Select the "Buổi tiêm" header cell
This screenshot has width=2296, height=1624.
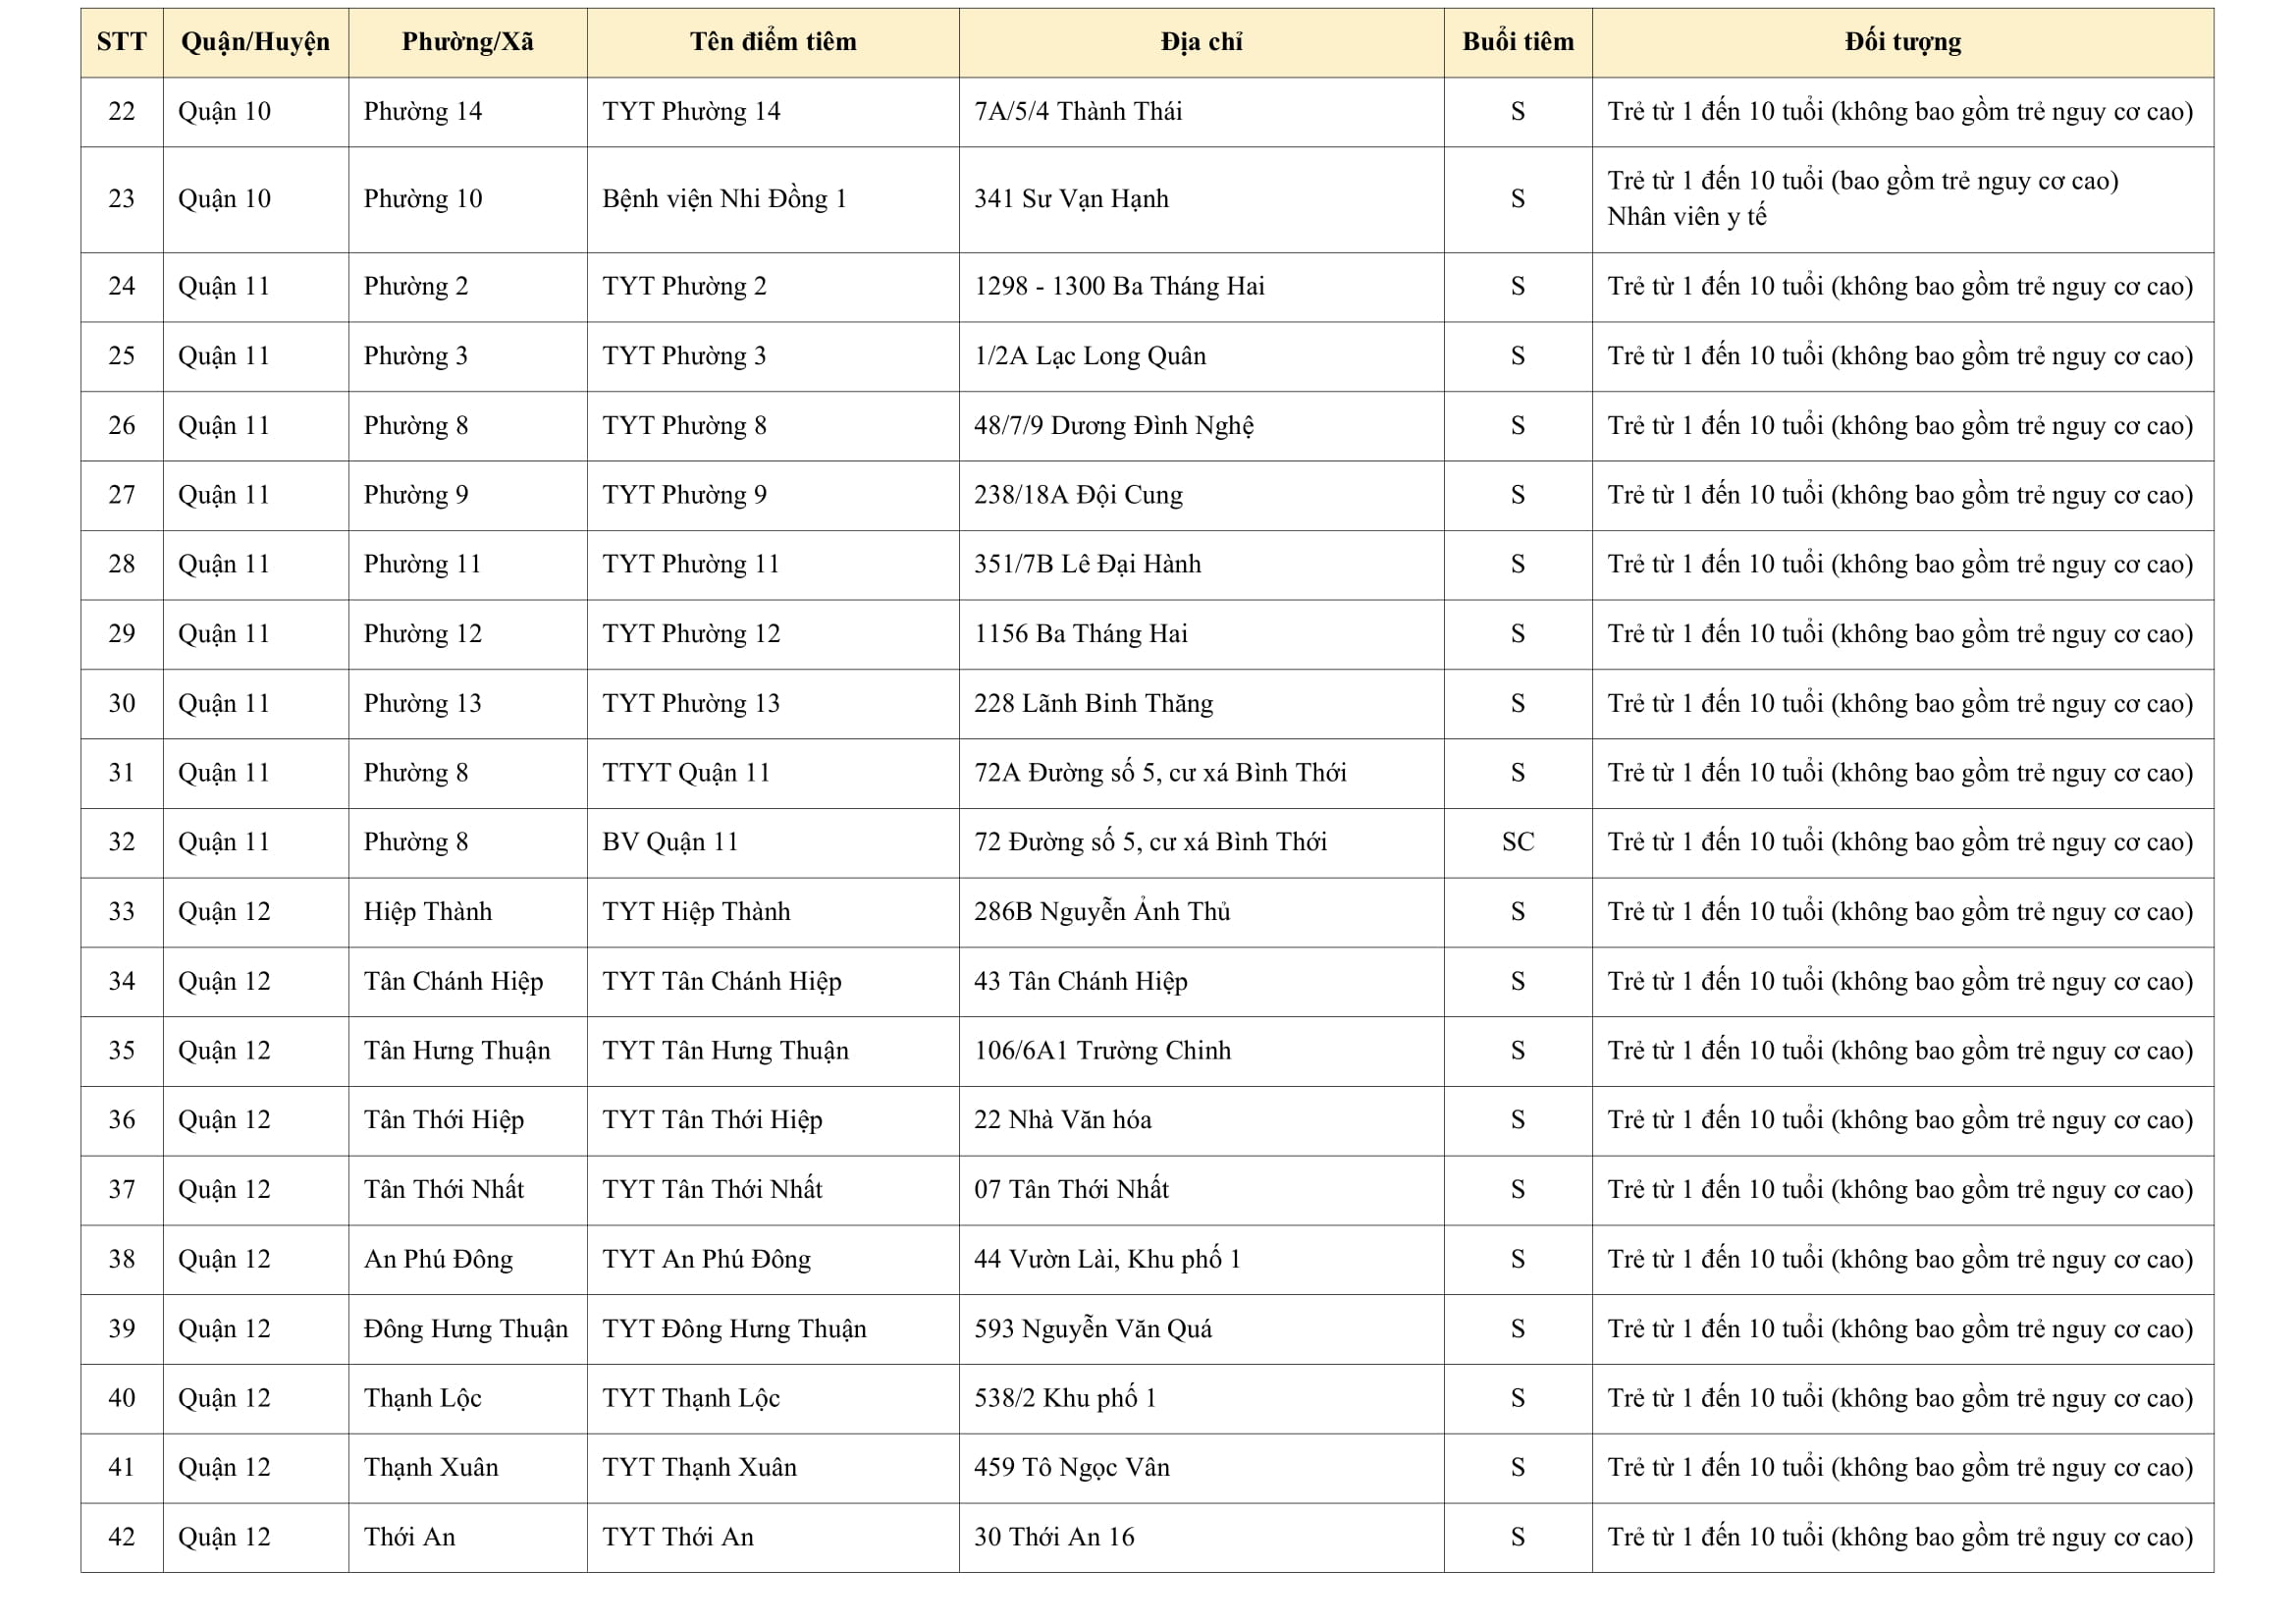click(x=1517, y=42)
